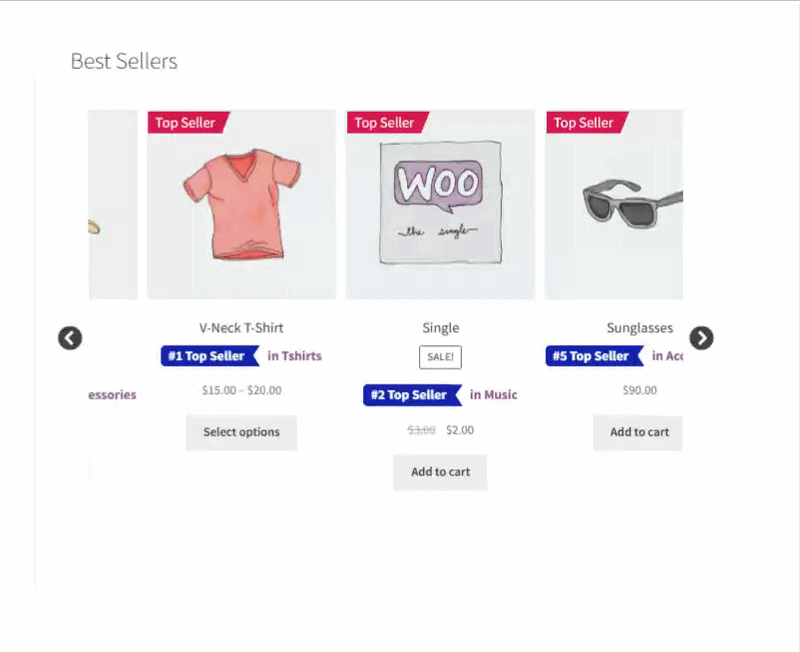Image resolution: width=800 pixels, height=652 pixels.
Task: Click the V-Neck T-Shirt product image
Action: pyautogui.click(x=241, y=204)
